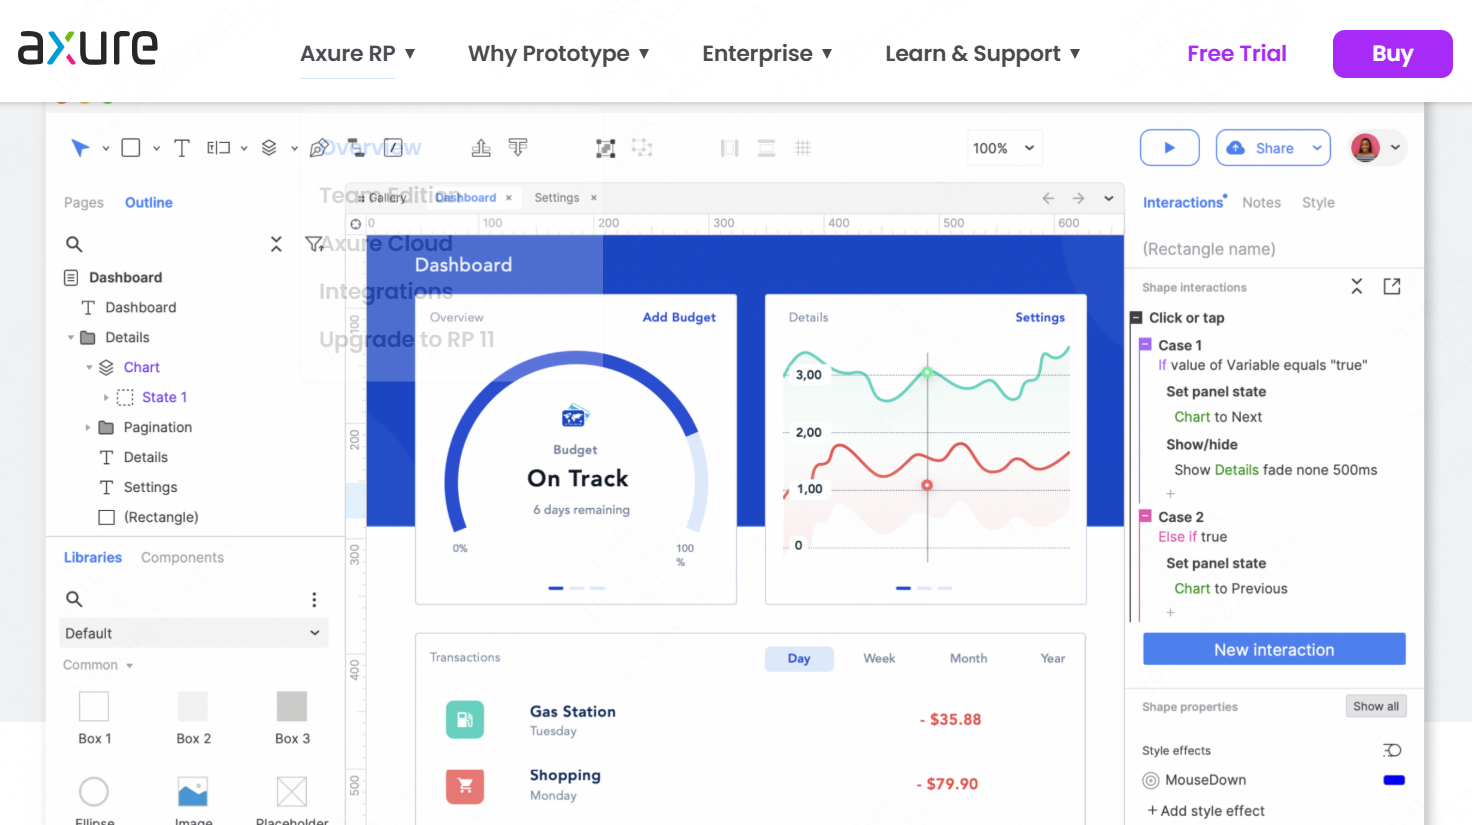Click the ruler origin crosshair icon

[x=355, y=224]
